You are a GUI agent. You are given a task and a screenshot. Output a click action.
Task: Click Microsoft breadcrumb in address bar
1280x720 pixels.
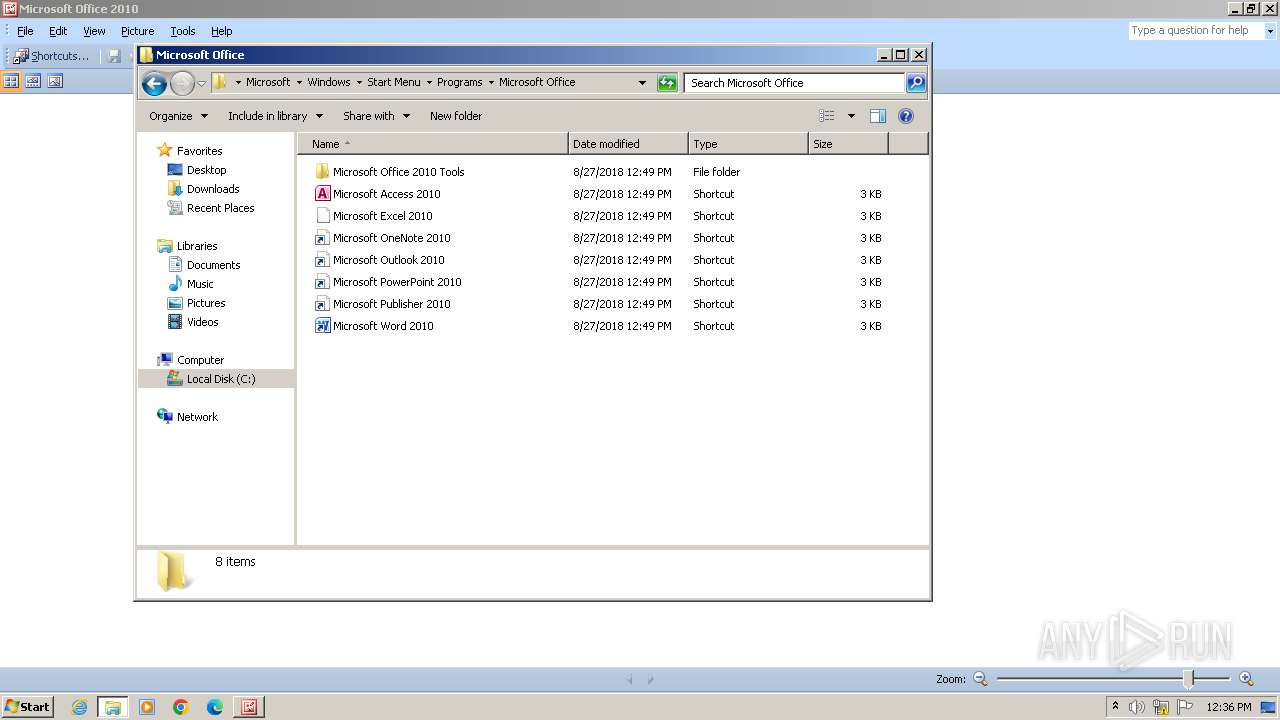tap(268, 82)
